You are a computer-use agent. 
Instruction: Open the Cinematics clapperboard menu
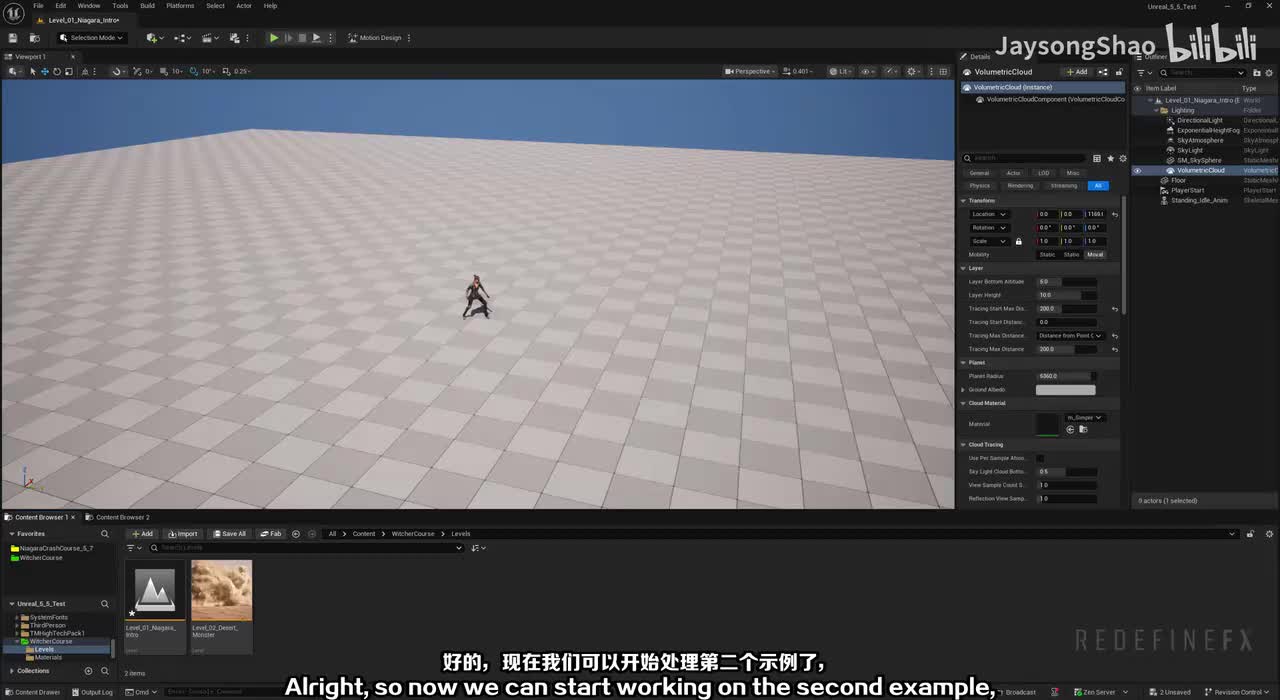click(210, 38)
